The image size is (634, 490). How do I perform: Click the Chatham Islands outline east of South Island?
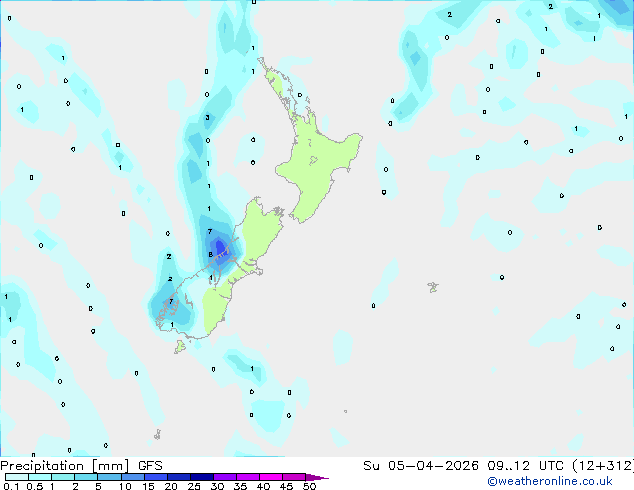[433, 287]
